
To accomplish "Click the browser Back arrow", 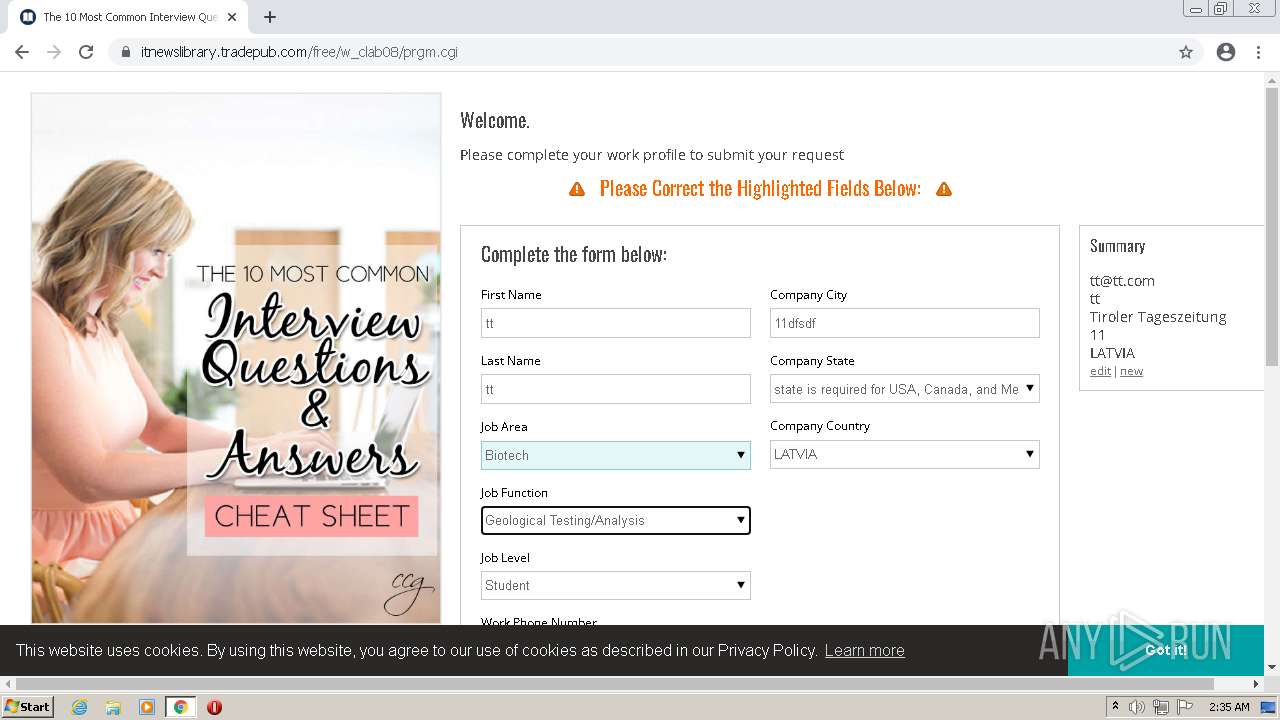I will pyautogui.click(x=22, y=52).
